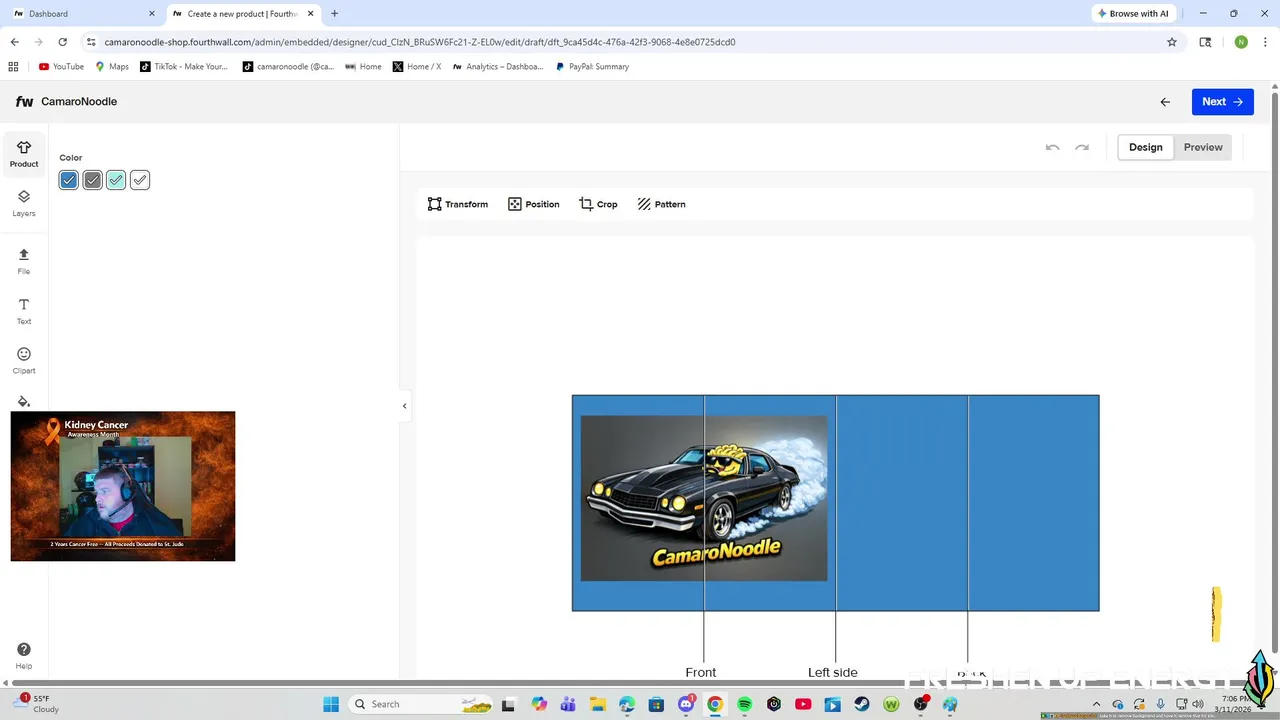Toggle the white color swatch
The width and height of the screenshot is (1280, 720).
[140, 180]
